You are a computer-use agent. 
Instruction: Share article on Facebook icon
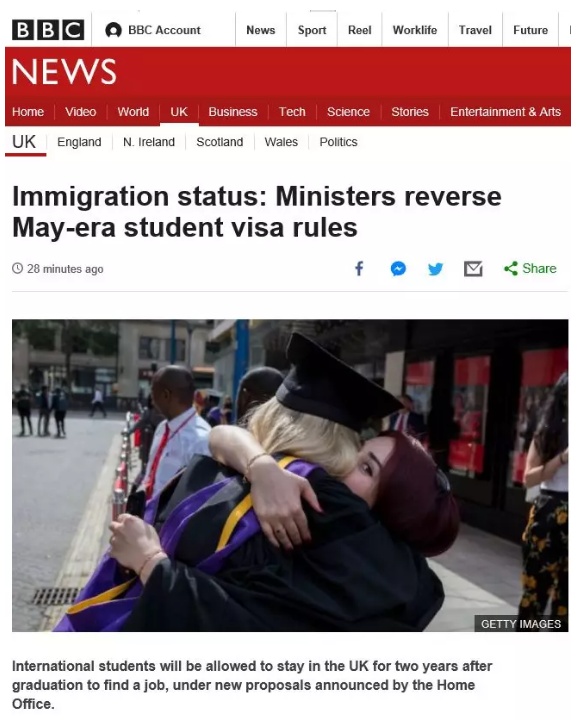tap(359, 269)
